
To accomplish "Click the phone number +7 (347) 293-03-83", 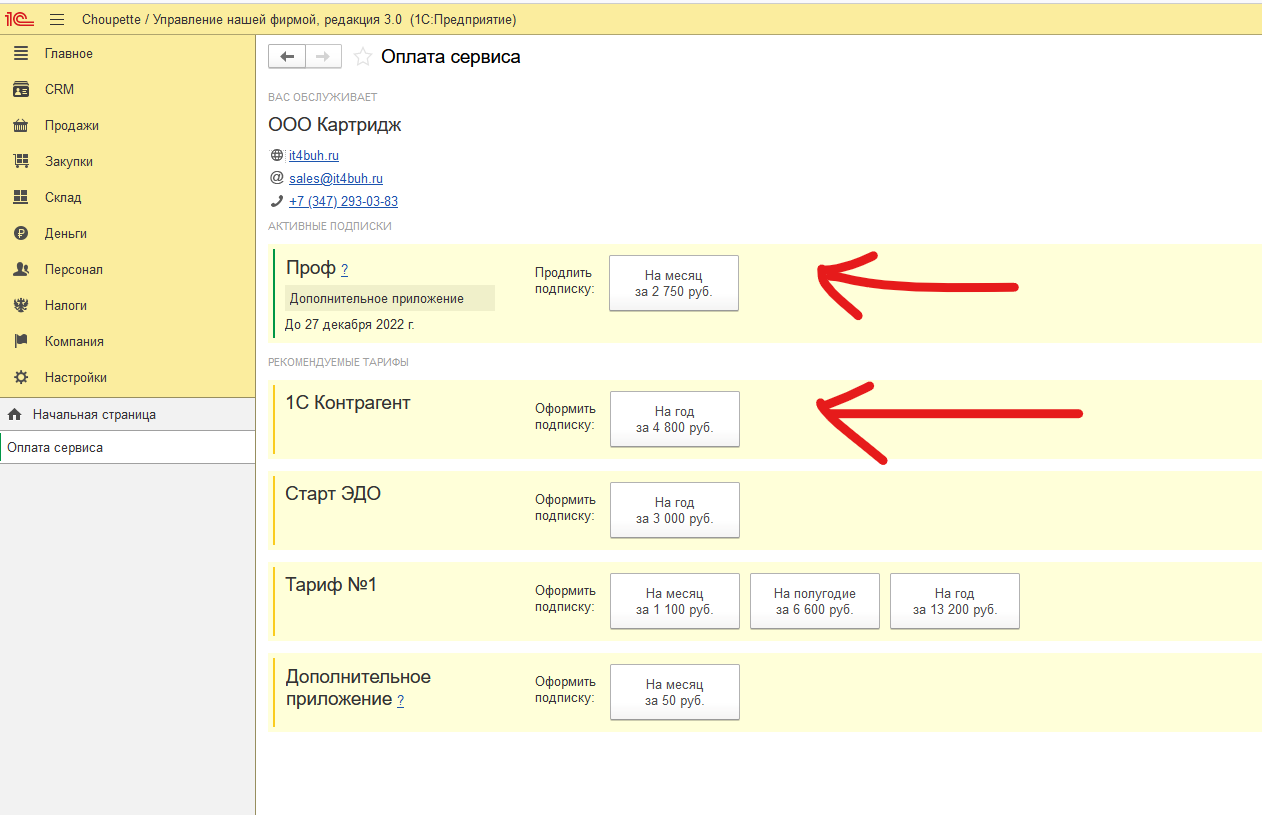I will pos(343,201).
